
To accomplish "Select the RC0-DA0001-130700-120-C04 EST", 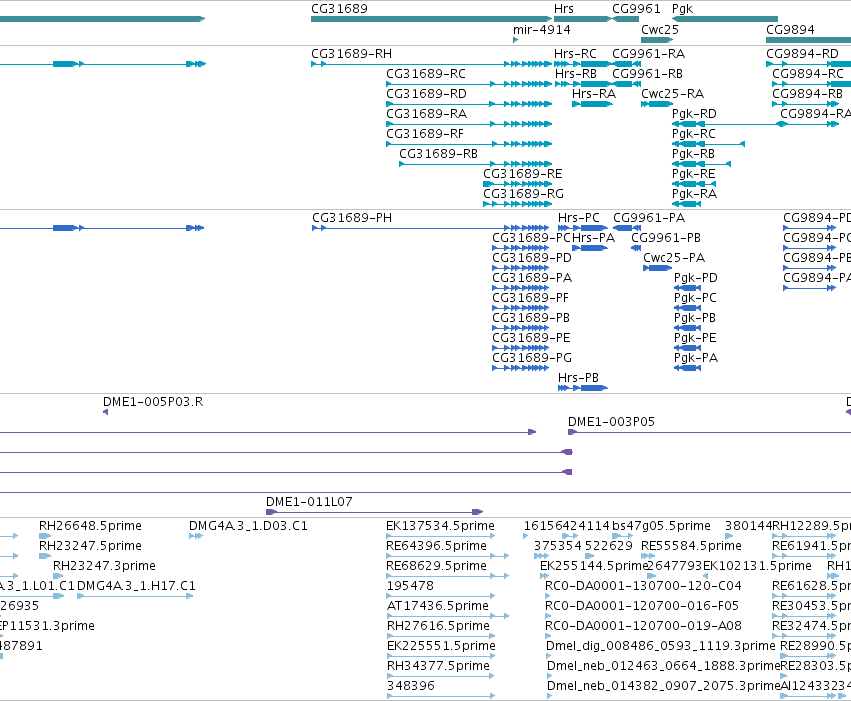I will click(x=548, y=597).
